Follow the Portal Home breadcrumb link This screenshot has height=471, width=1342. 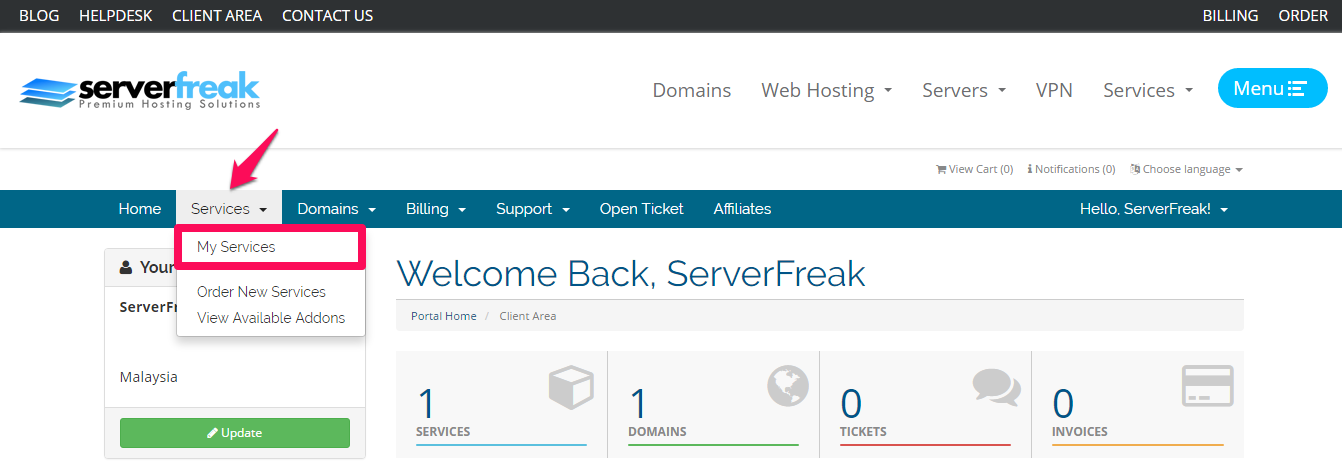444,316
